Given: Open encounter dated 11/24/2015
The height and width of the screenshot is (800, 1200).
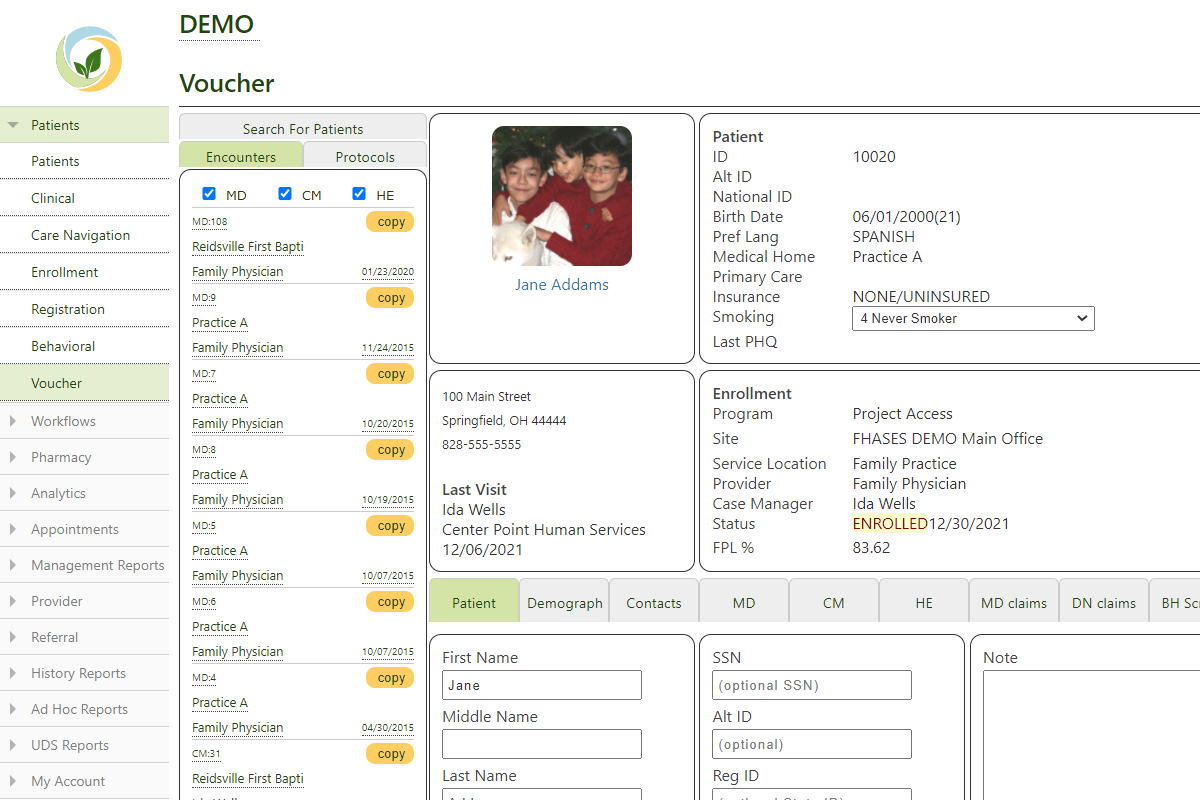Looking at the screenshot, I should click(388, 348).
